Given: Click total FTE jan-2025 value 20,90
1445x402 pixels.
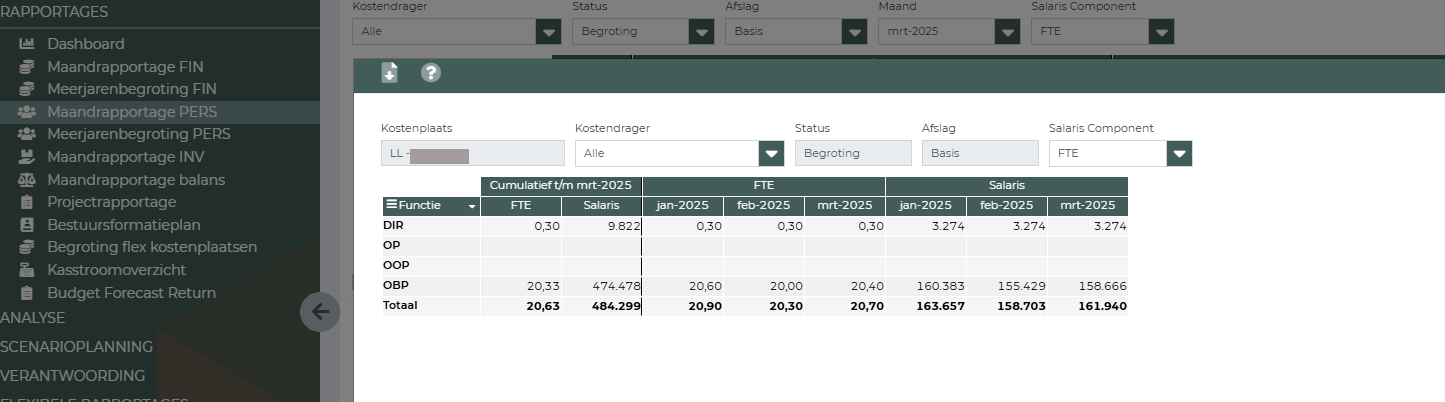Looking at the screenshot, I should tap(705, 306).
